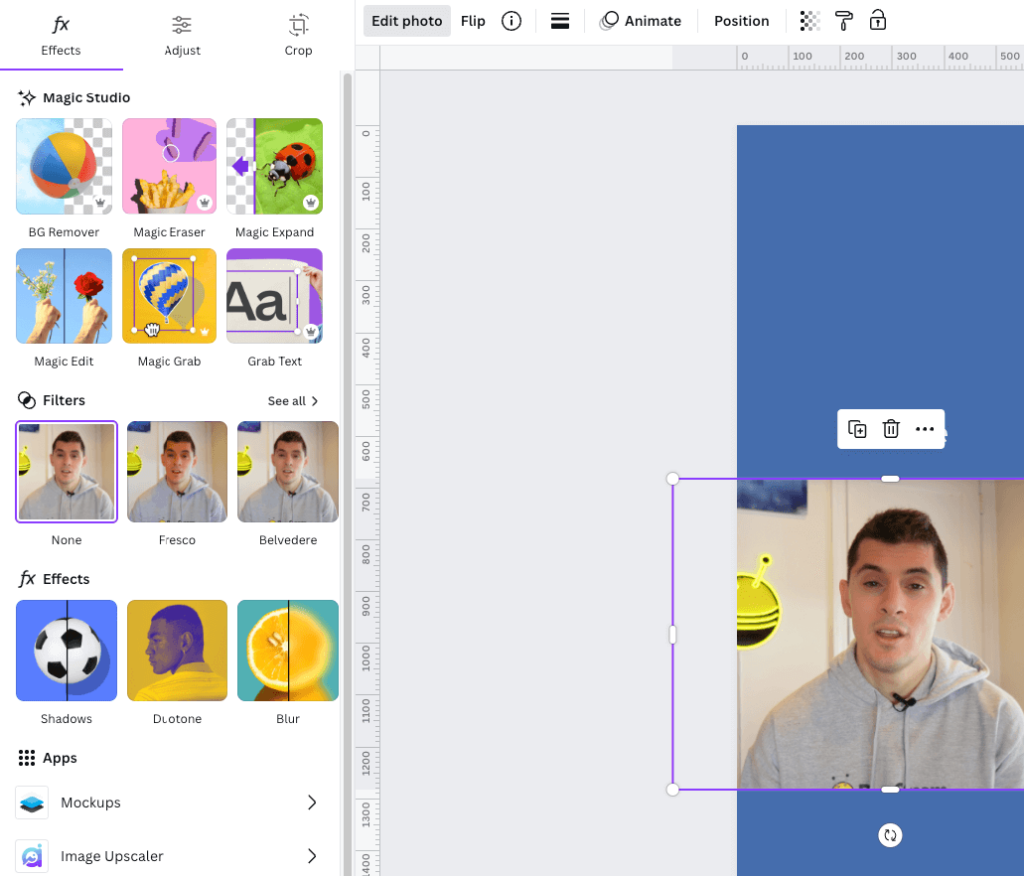Open the line weight border style icon

pyautogui.click(x=560, y=21)
